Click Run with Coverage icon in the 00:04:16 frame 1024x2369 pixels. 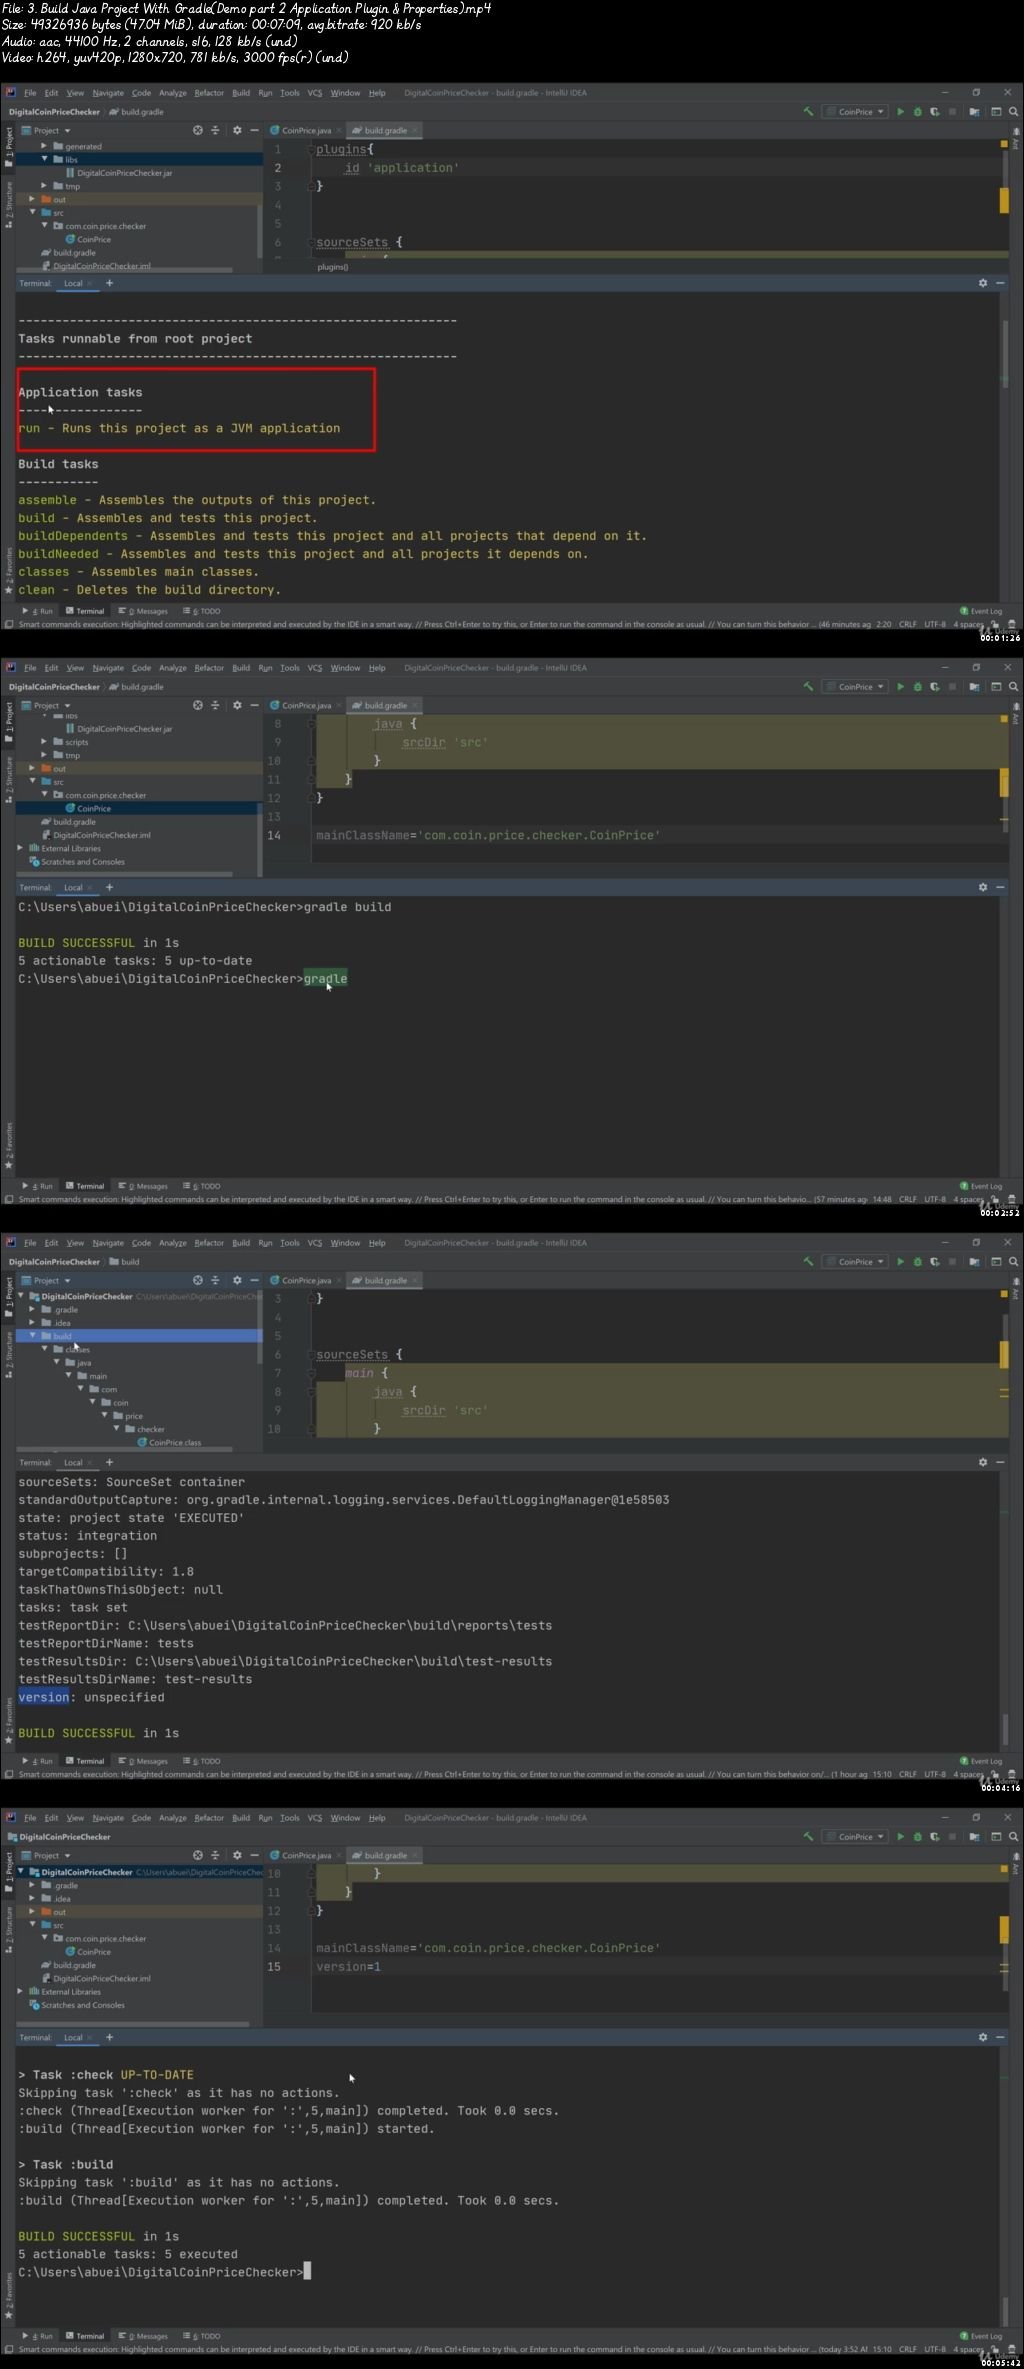pyautogui.click(x=934, y=1262)
